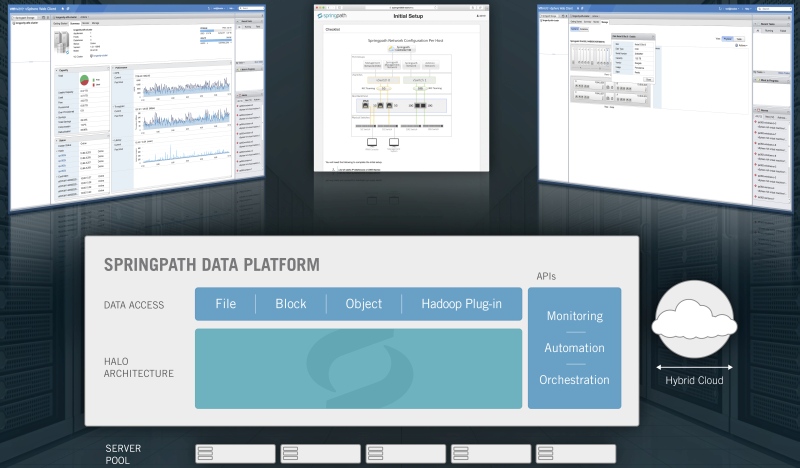Screen dimensions: 800x468
Task: Click the Hadoop Plug-in segment
Action: 462,304
